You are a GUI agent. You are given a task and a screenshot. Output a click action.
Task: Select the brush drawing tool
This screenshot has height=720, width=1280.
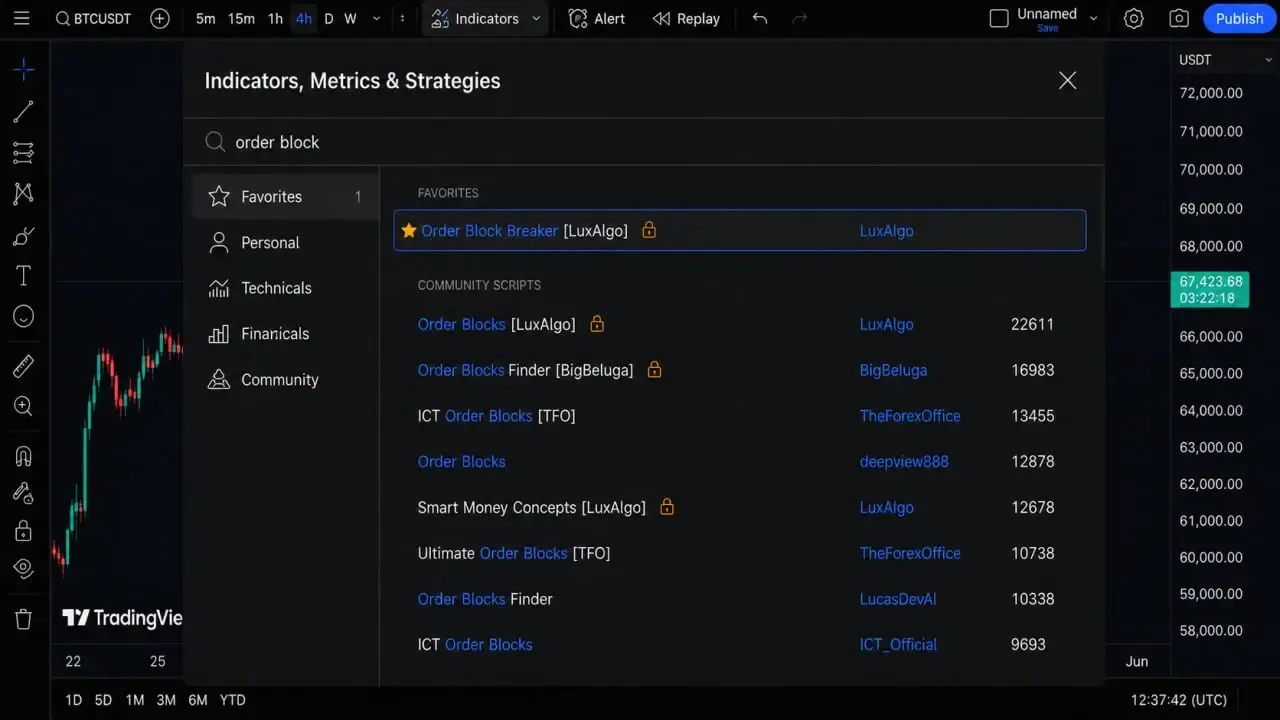point(24,236)
